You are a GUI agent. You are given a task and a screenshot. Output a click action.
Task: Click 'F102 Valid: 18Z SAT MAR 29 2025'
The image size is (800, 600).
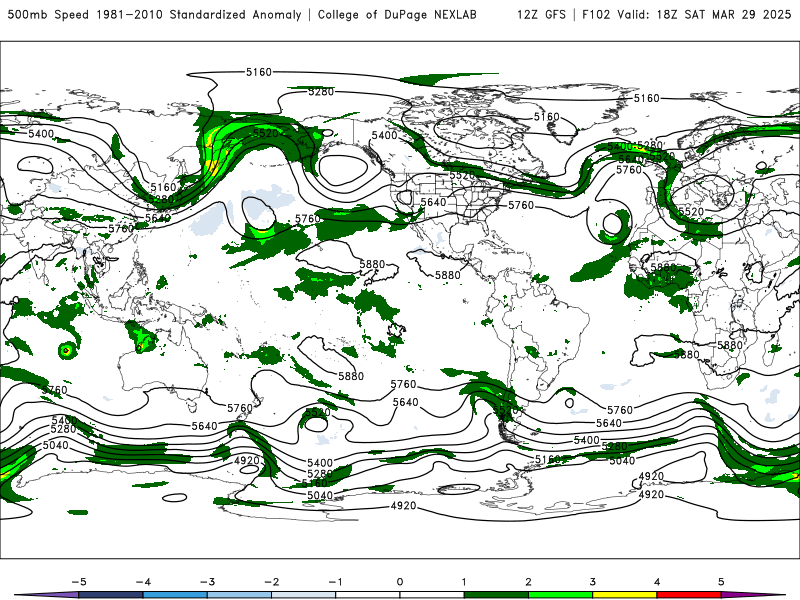point(686,15)
